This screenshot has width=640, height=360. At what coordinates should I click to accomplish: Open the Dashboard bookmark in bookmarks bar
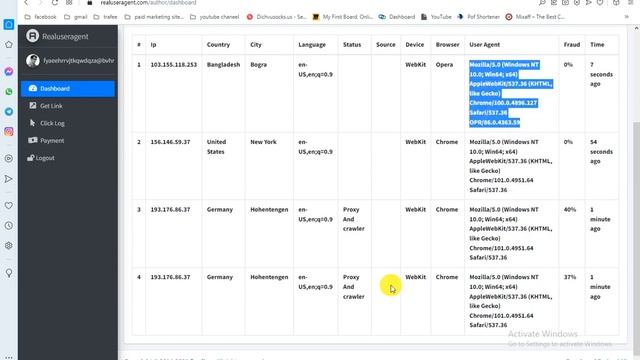click(x=397, y=17)
